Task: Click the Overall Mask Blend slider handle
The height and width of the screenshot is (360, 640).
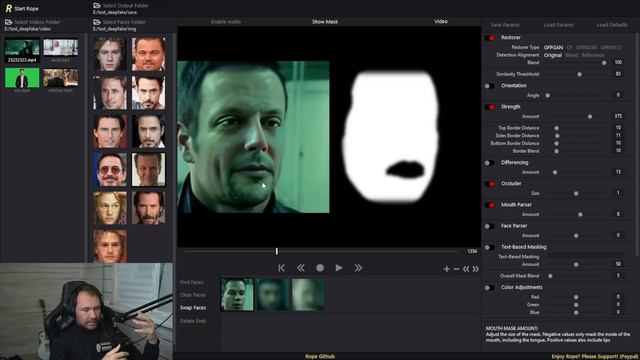Action: point(550,276)
